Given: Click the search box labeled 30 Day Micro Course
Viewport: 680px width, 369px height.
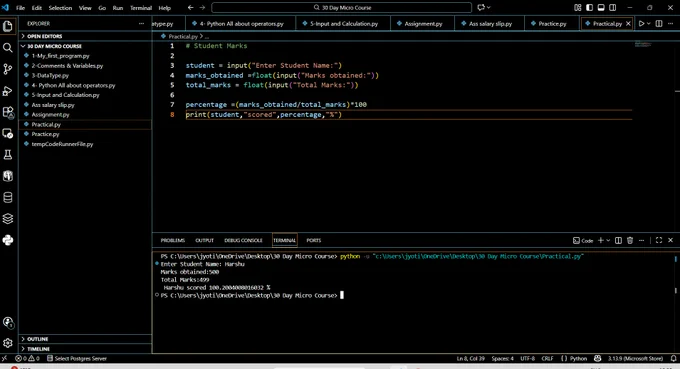Looking at the screenshot, I should point(342,7).
